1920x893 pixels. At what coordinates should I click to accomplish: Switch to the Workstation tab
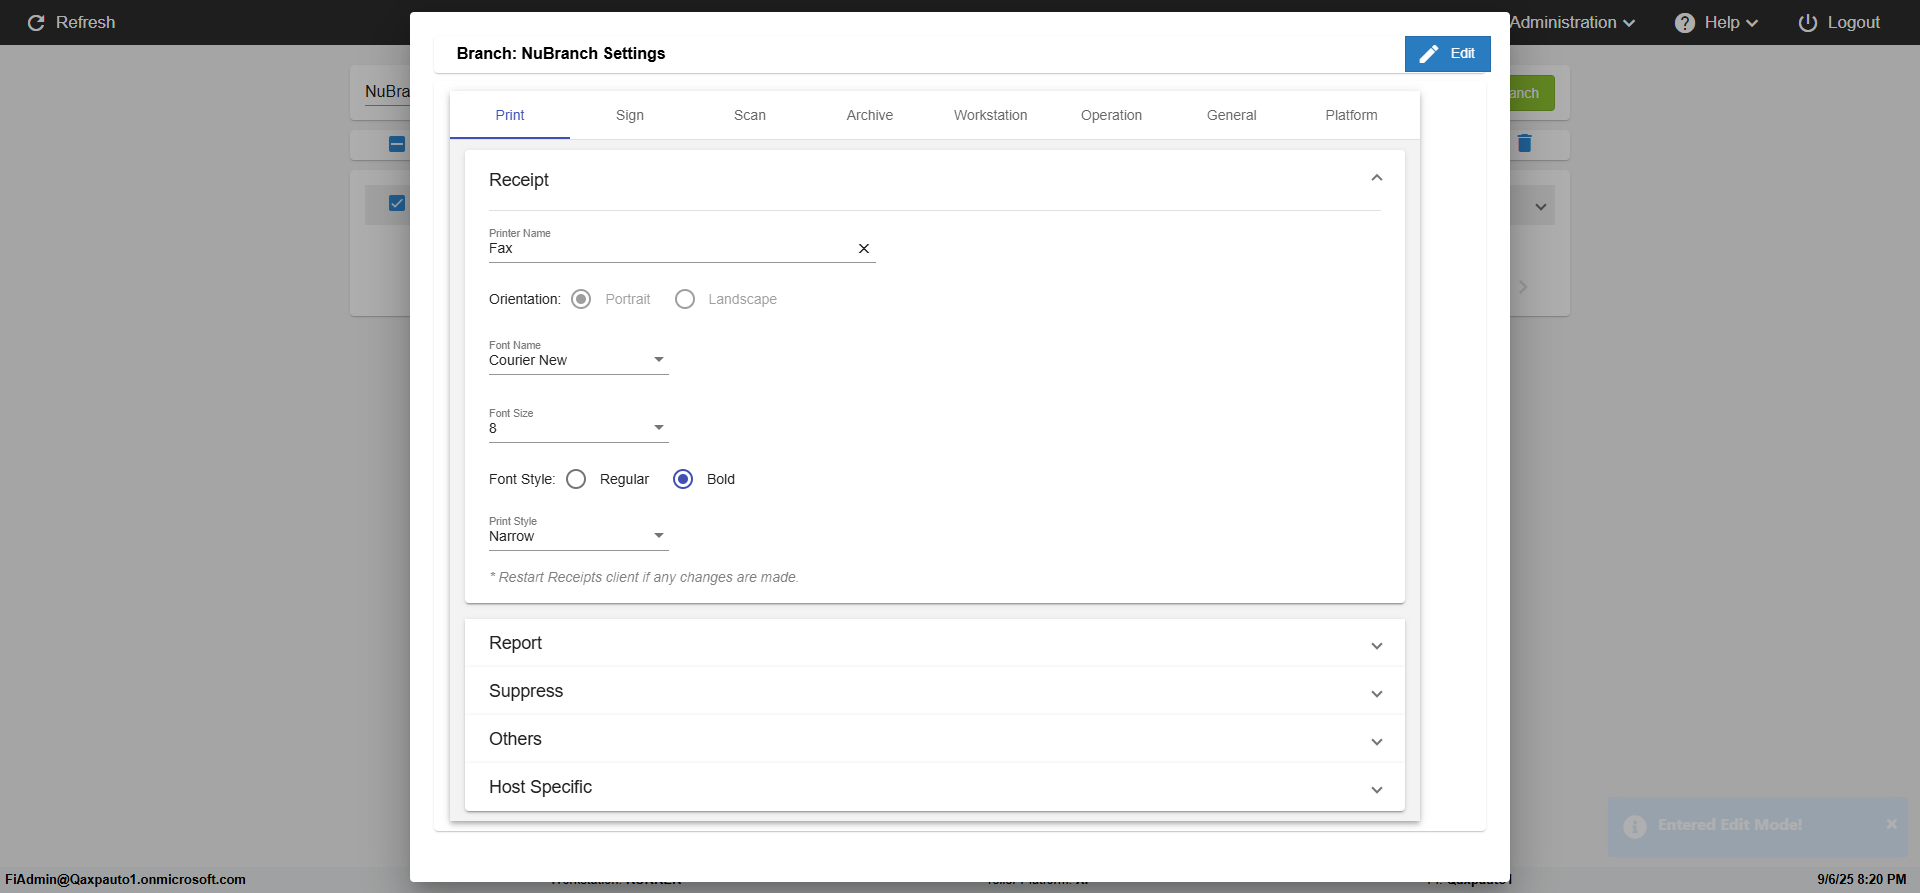coord(990,115)
